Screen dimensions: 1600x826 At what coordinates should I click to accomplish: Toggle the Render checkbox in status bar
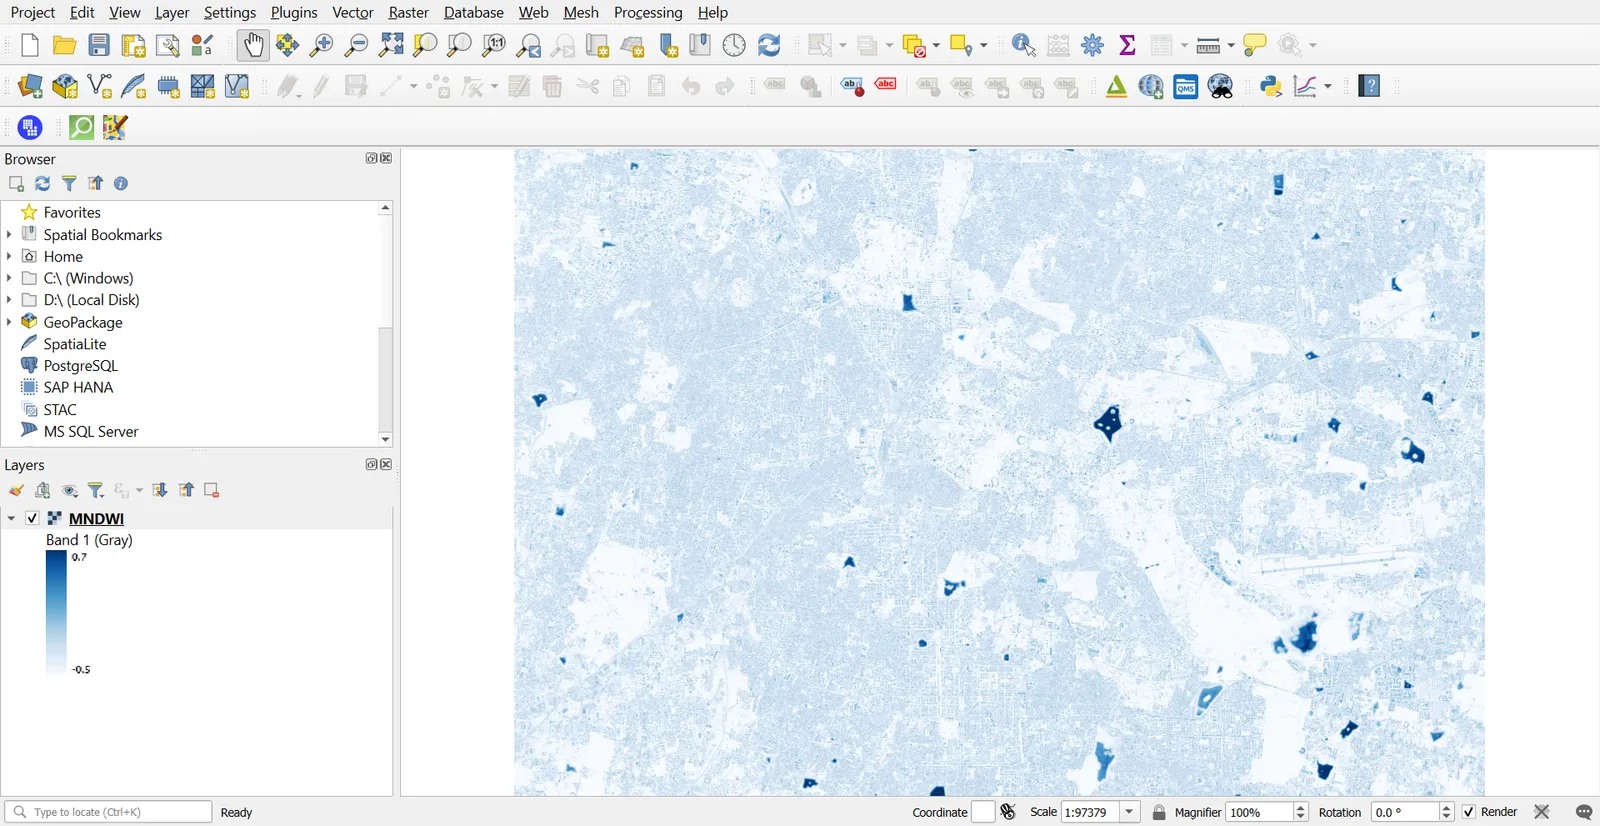tap(1469, 812)
